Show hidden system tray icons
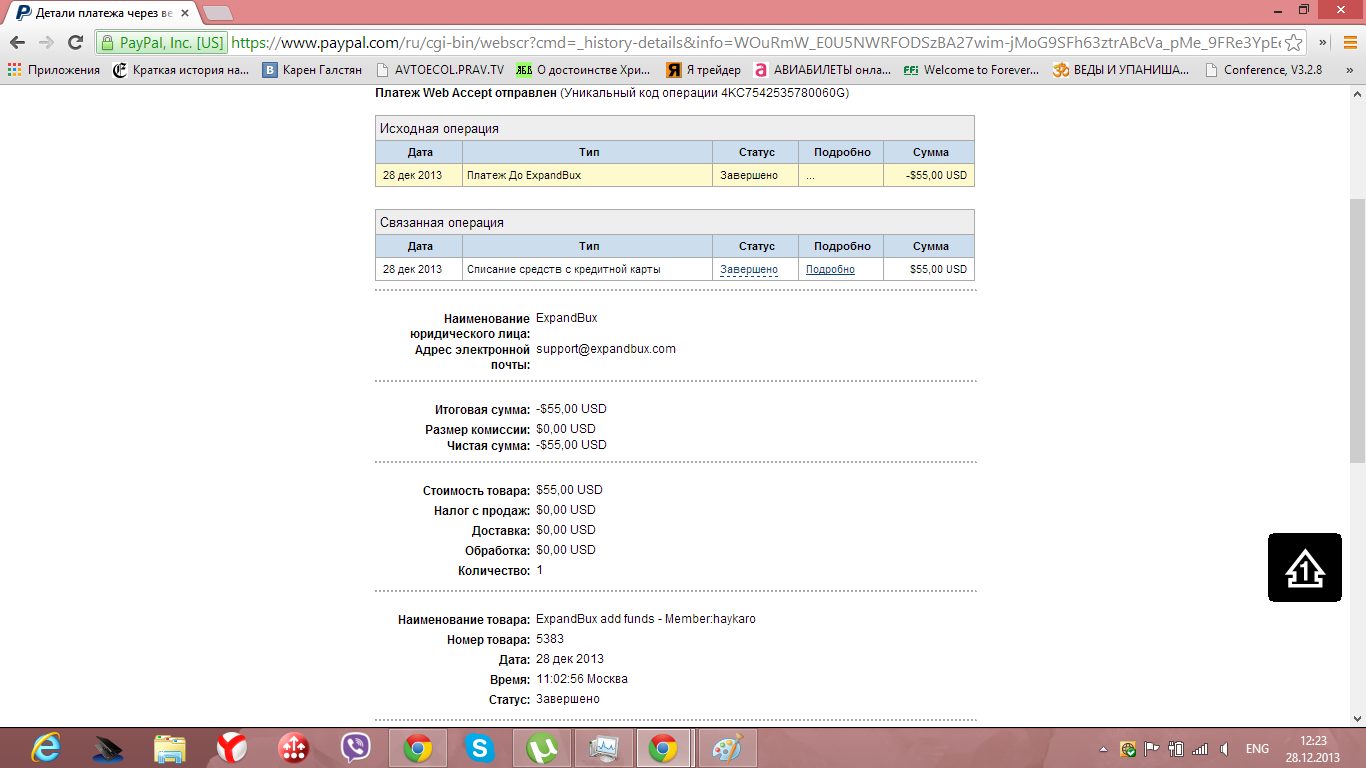Screen dimensions: 1366x768 pyautogui.click(x=1103, y=749)
